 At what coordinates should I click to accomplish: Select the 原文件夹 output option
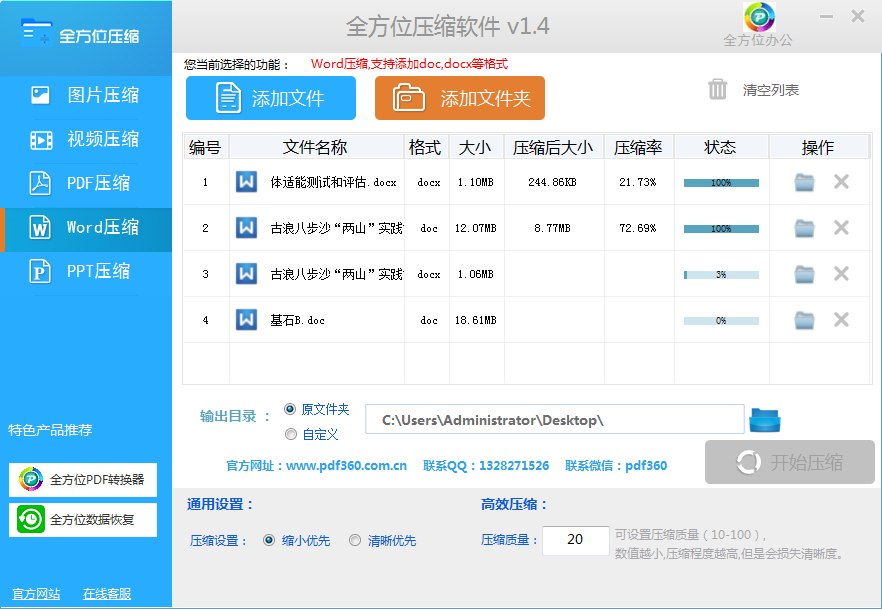[x=290, y=410]
